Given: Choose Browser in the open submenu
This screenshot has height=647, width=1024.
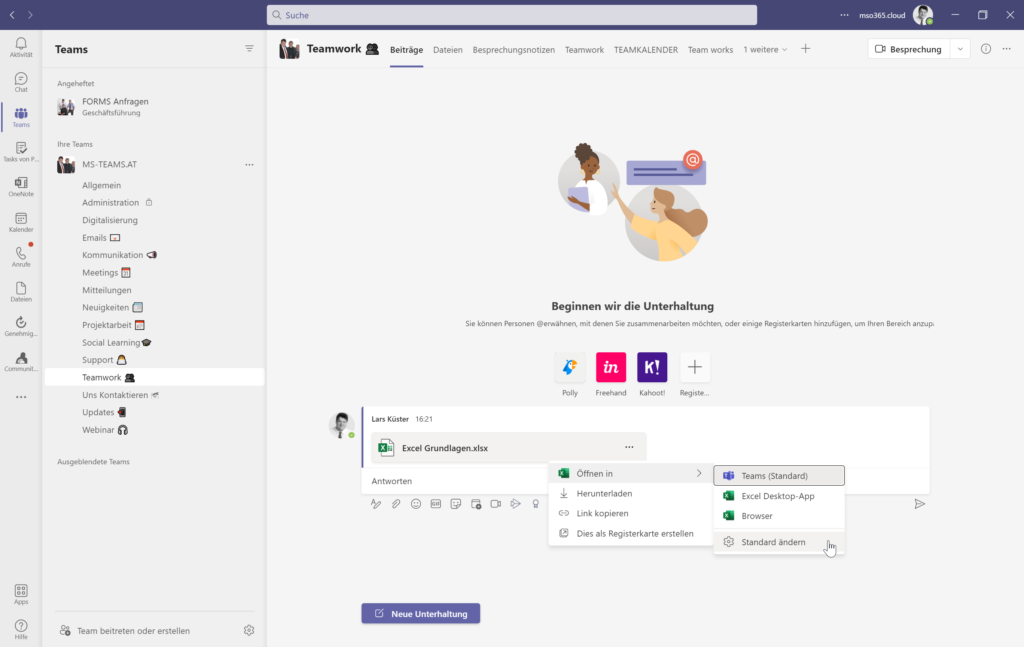Looking at the screenshot, I should [x=779, y=516].
